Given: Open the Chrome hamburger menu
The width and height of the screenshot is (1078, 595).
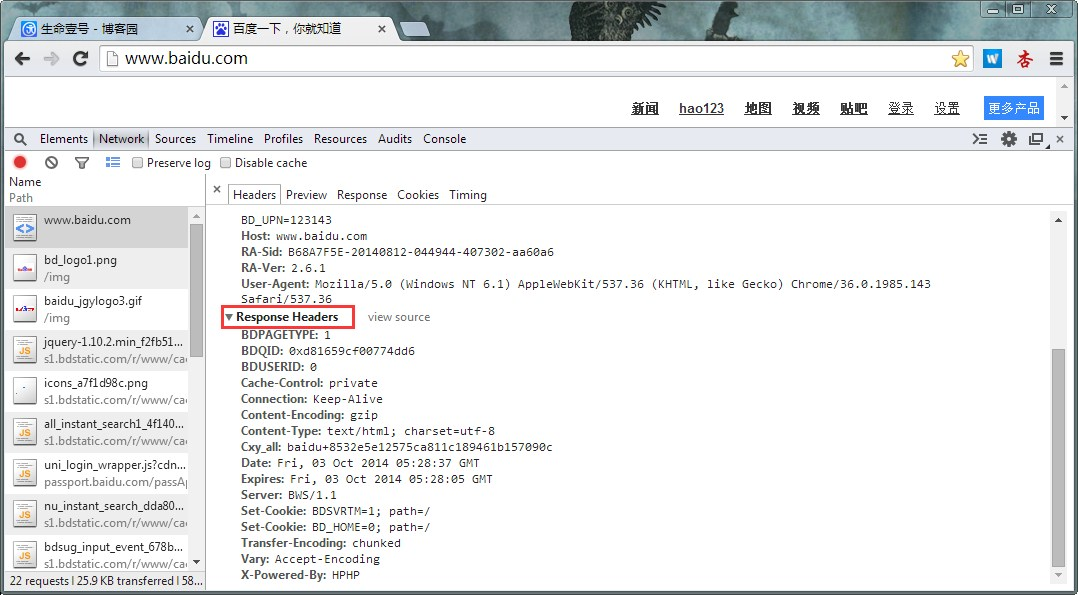Looking at the screenshot, I should click(x=1057, y=59).
